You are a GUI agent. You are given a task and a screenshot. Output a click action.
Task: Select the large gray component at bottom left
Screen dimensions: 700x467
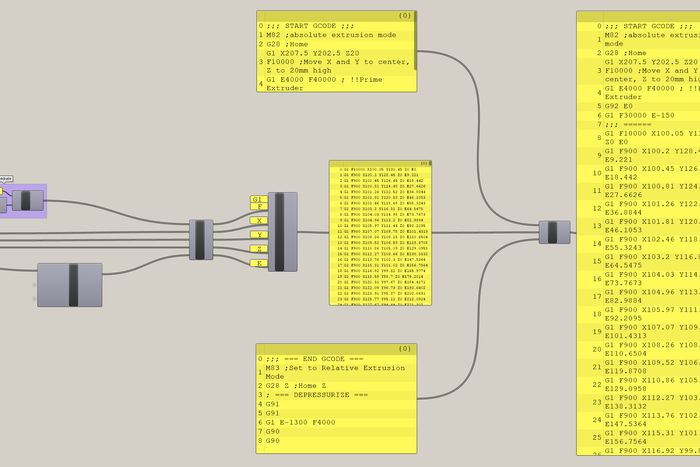[x=69, y=285]
